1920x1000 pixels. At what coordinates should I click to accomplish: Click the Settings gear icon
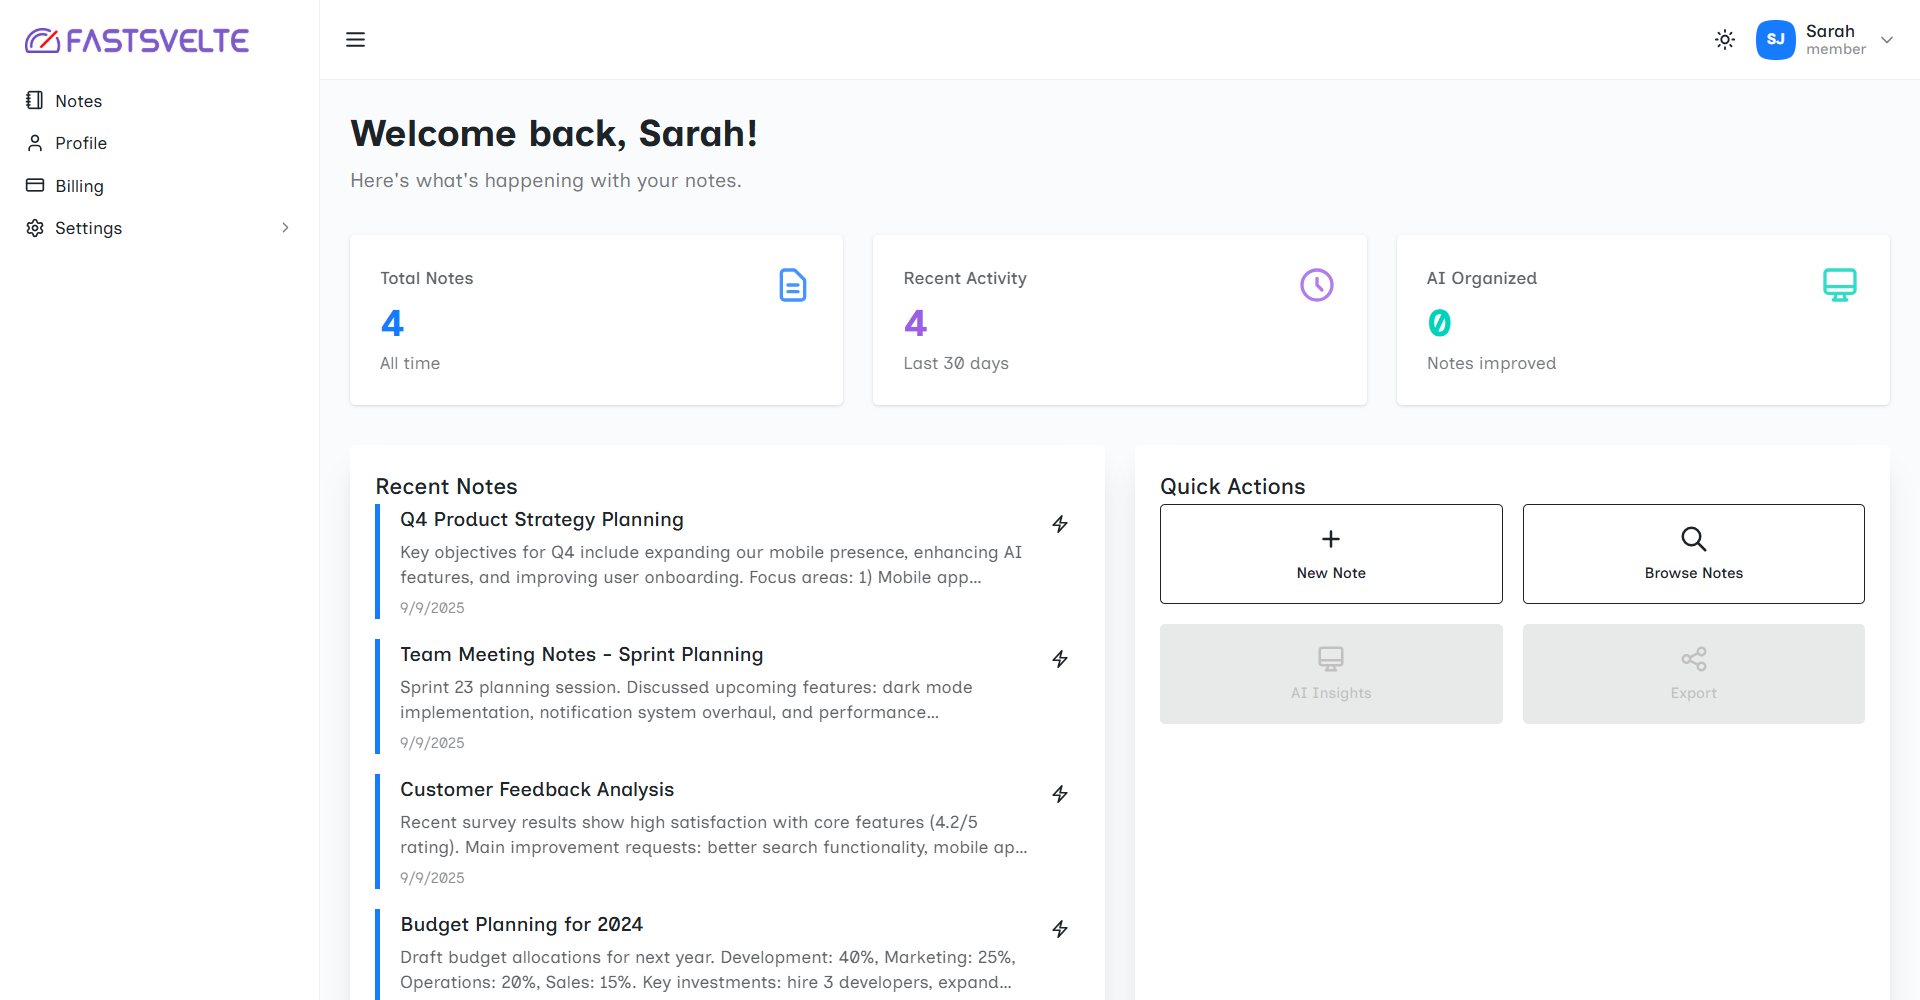(35, 228)
